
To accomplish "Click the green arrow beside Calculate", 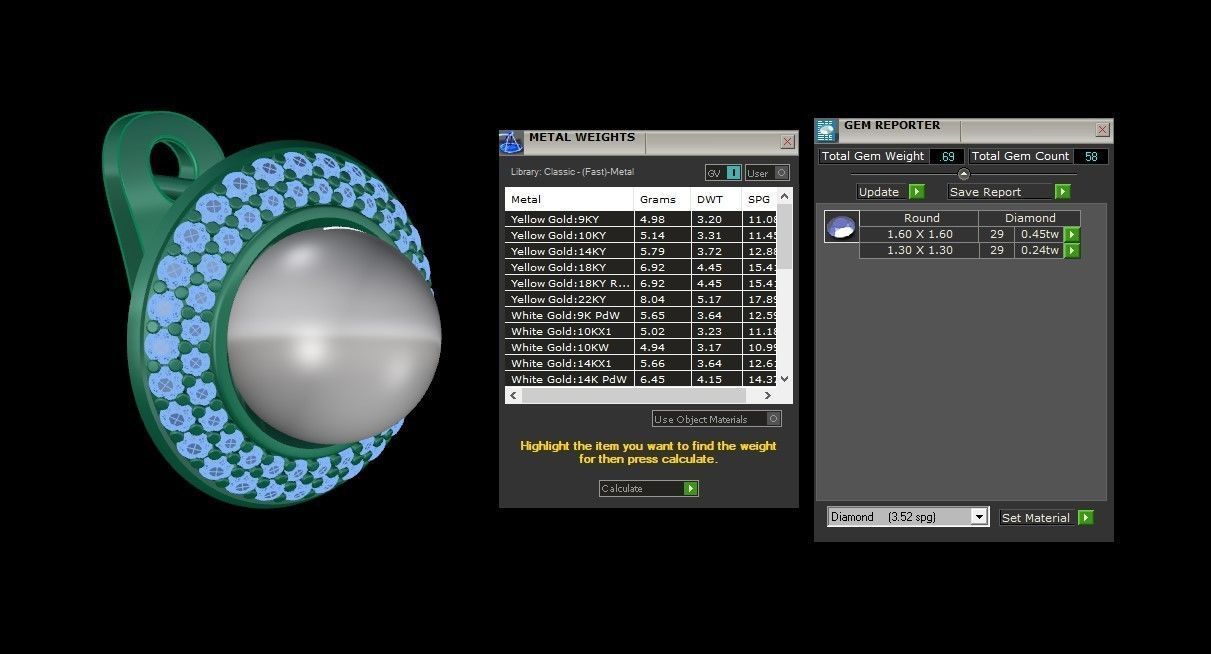I will [690, 488].
